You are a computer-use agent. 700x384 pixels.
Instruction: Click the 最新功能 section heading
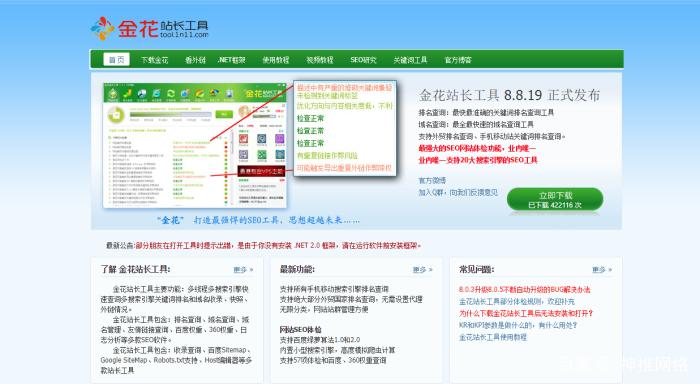[297, 269]
